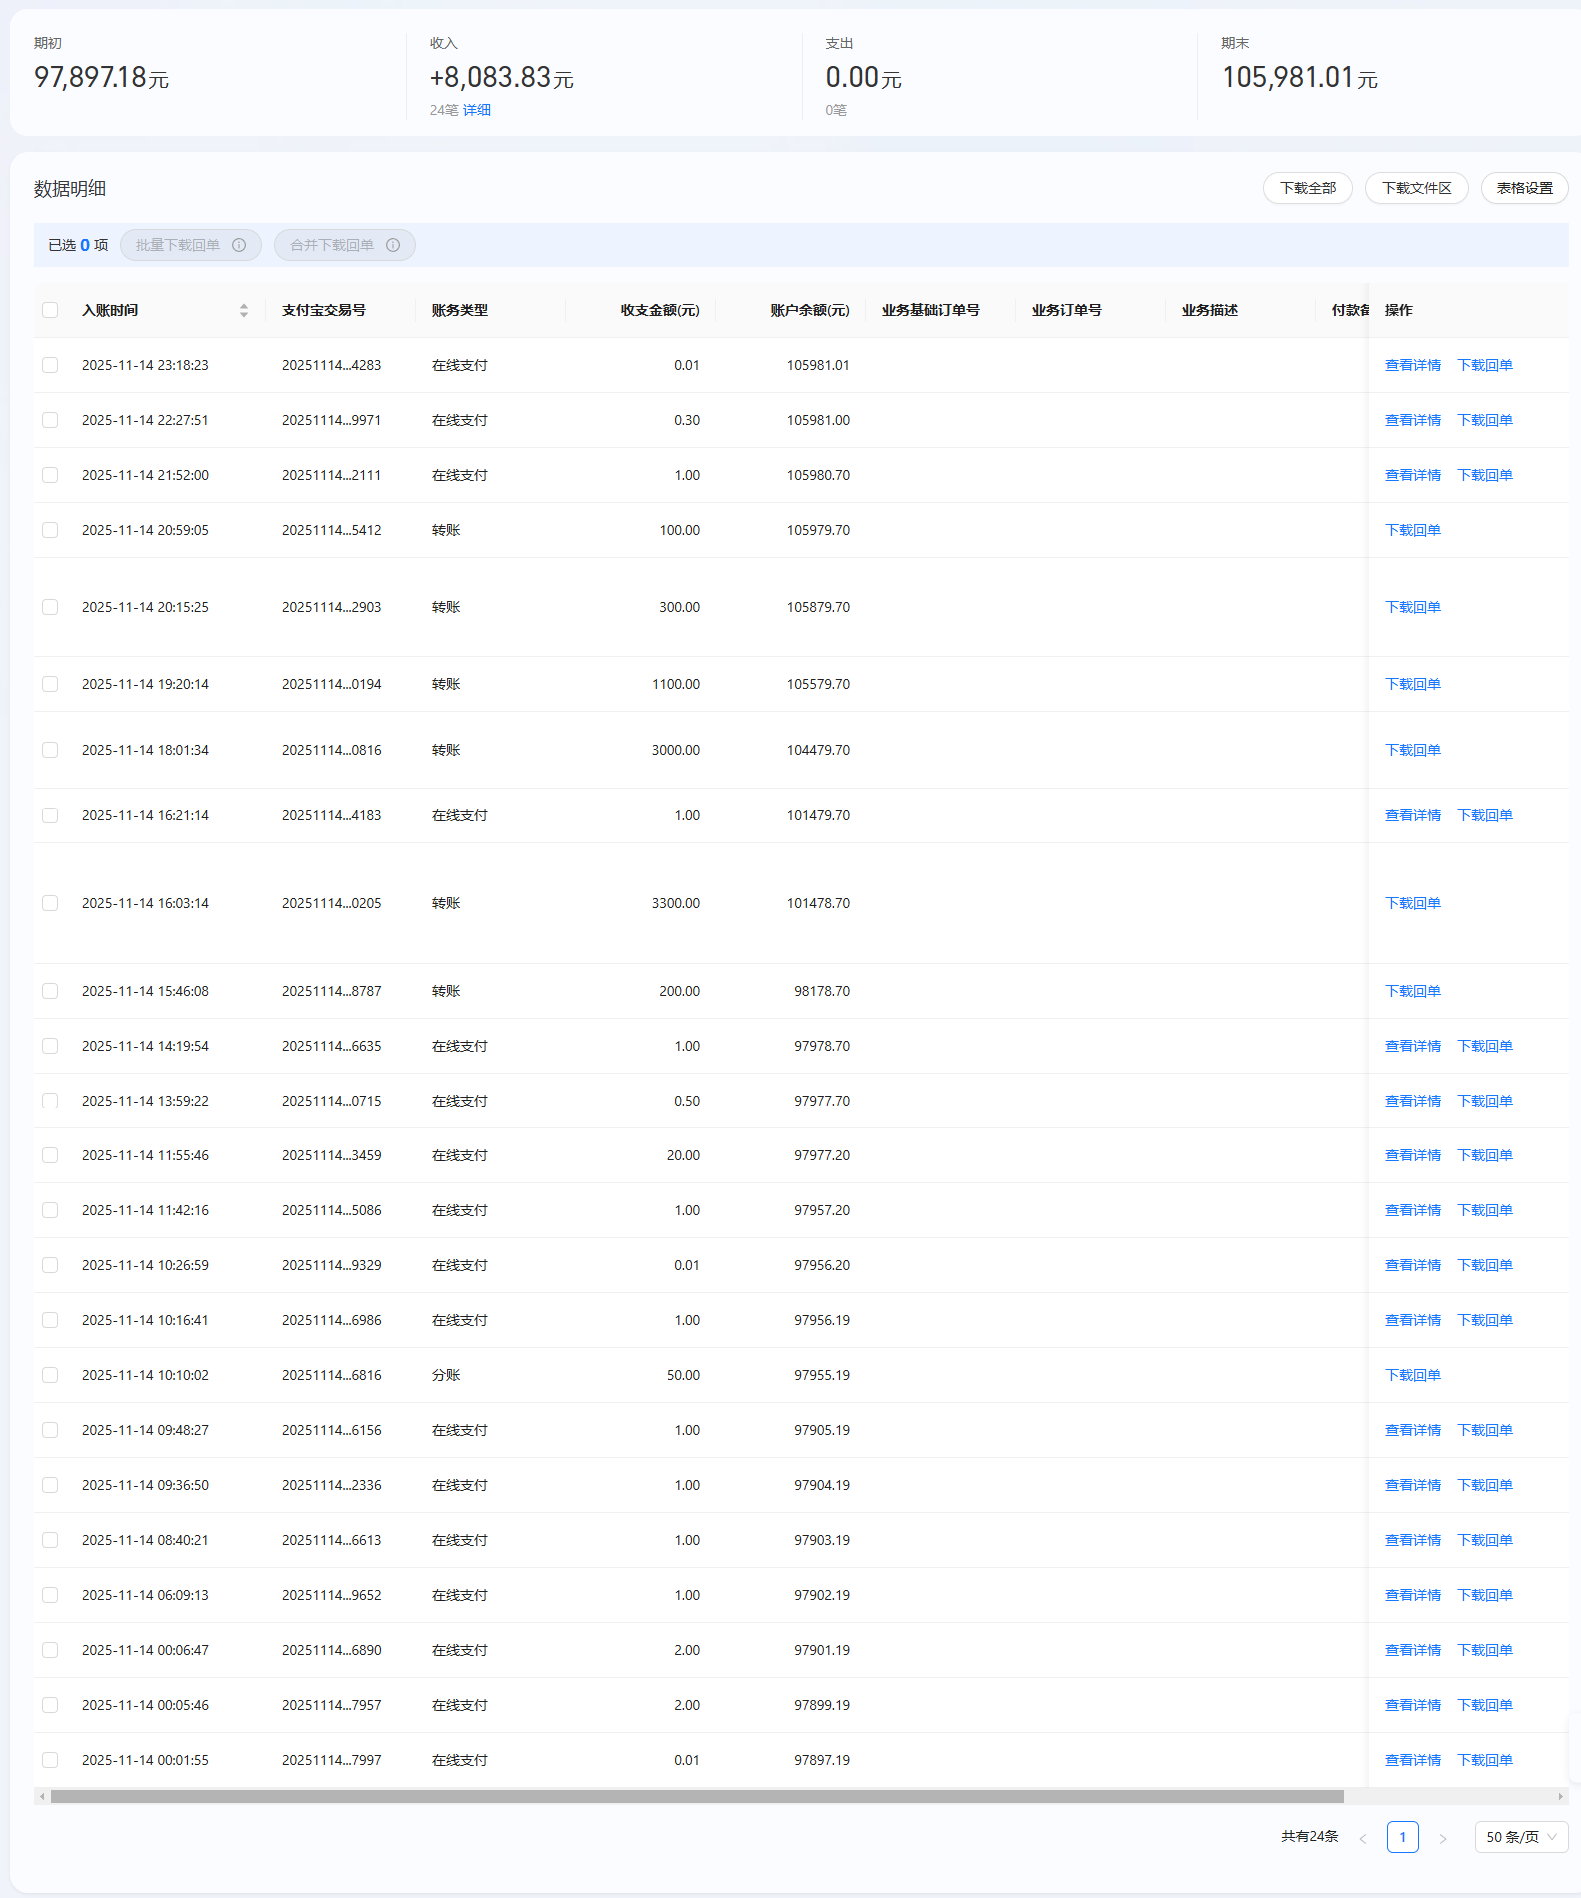1581x1898 pixels.
Task: Click right arrow of horizontal scrollbar
Action: [1560, 1796]
